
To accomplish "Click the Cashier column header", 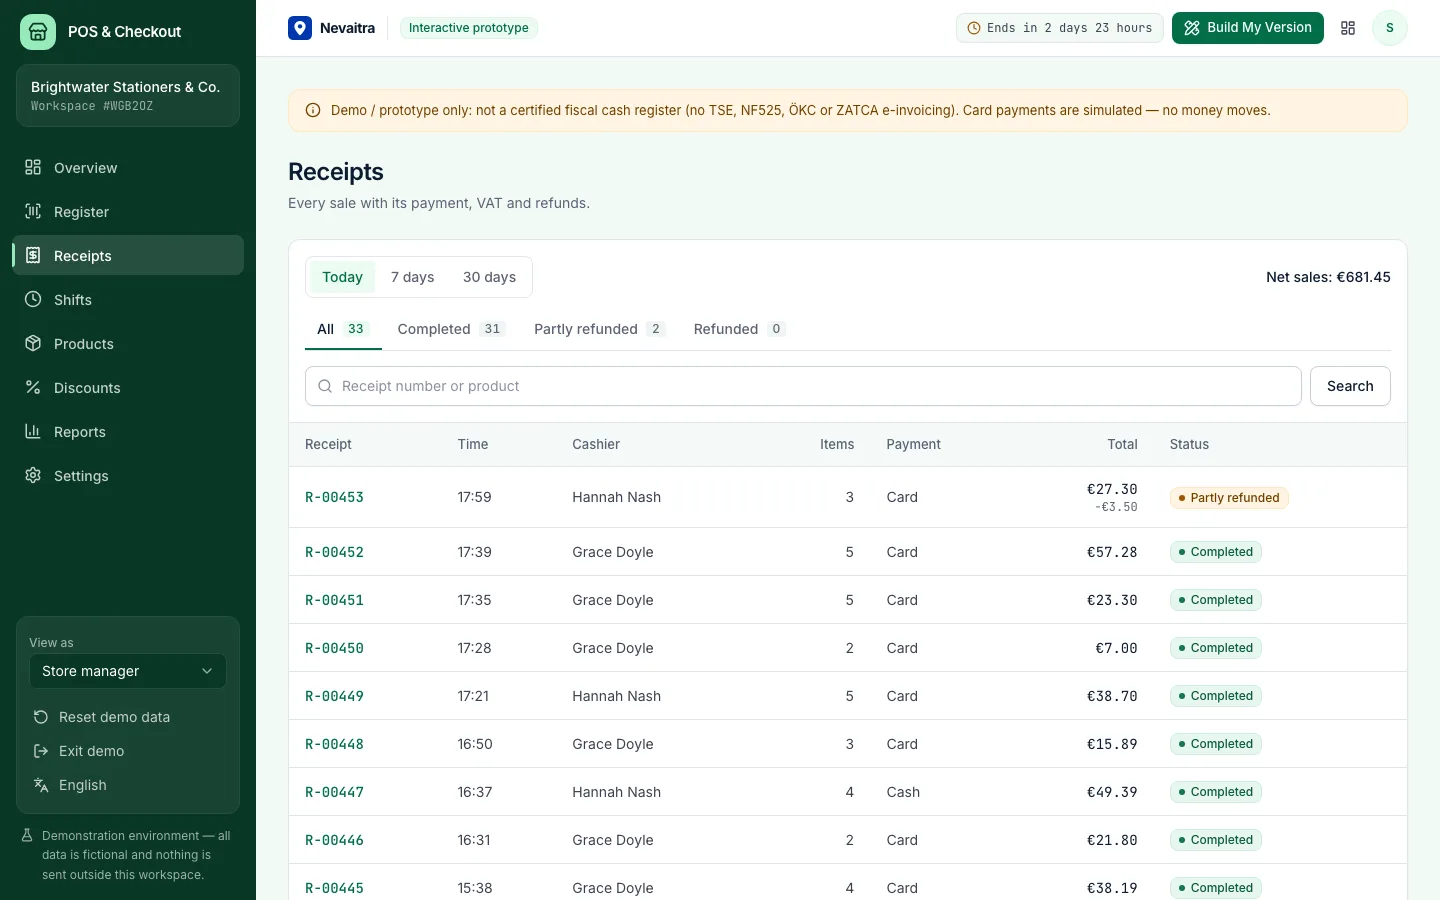I will 596,444.
